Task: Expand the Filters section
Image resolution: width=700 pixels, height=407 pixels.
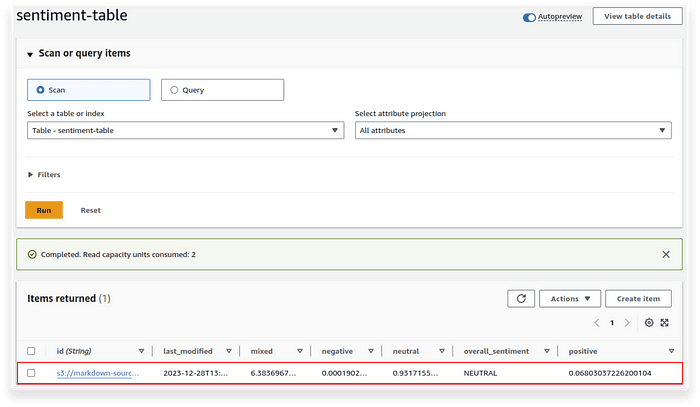Action: 44,174
